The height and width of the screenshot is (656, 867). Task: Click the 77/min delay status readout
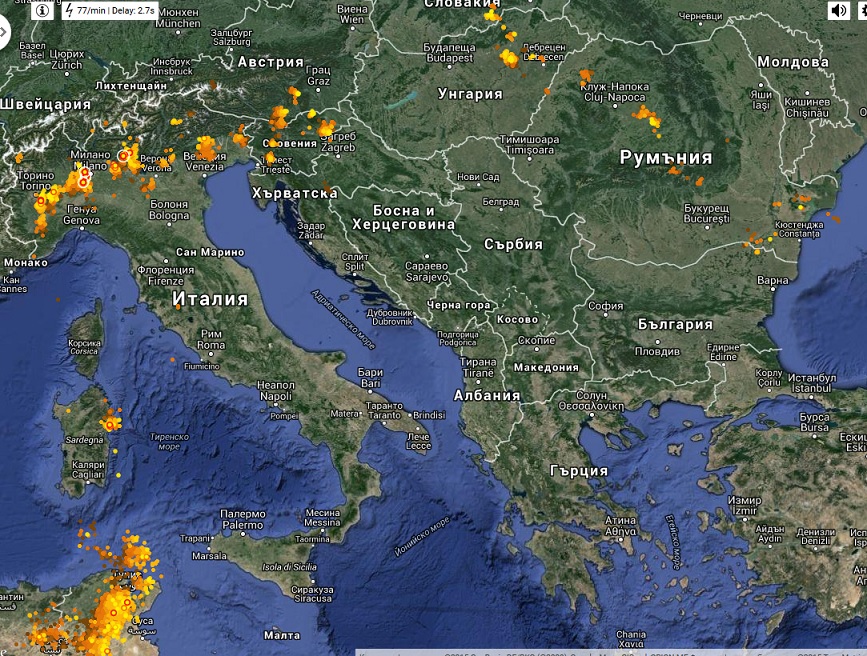(116, 11)
